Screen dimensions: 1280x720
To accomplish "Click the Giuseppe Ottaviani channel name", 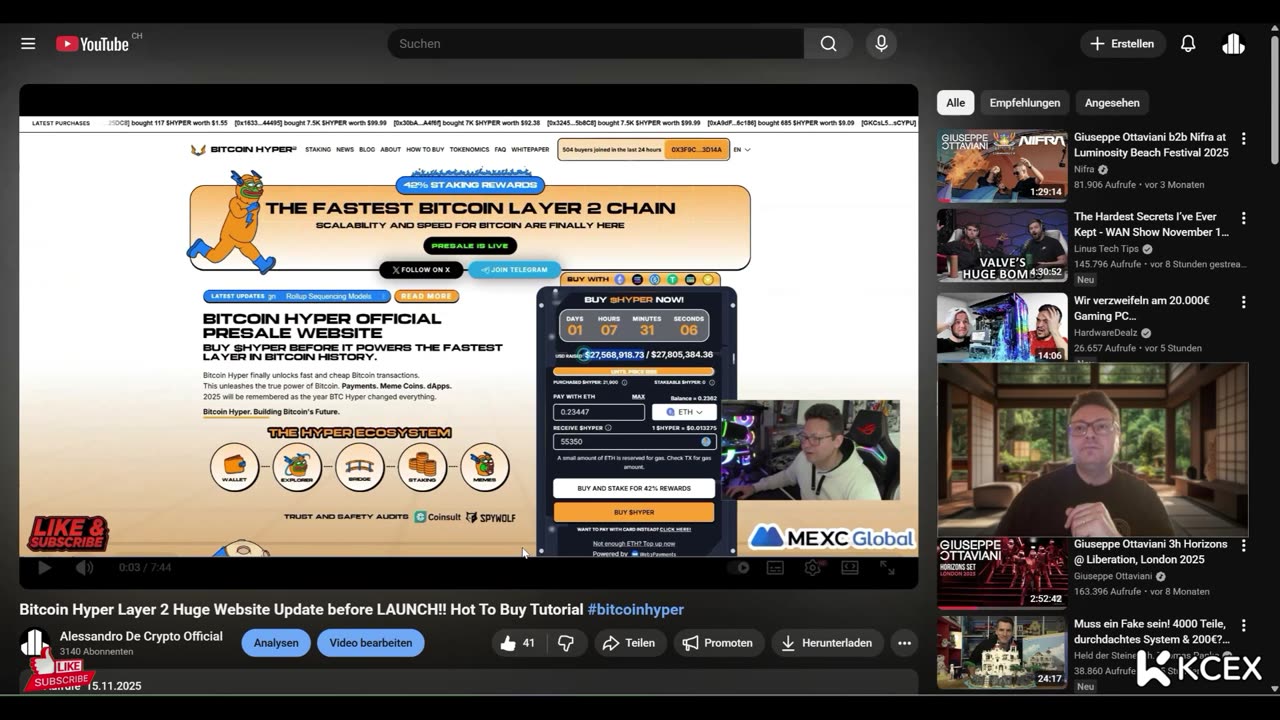I will (x=1113, y=577).
